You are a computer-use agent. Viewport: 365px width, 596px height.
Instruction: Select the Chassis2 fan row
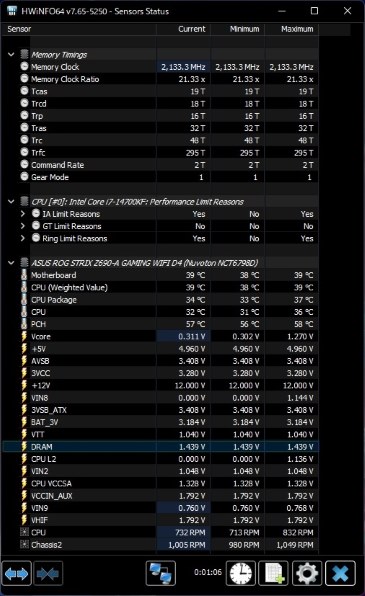click(160, 545)
